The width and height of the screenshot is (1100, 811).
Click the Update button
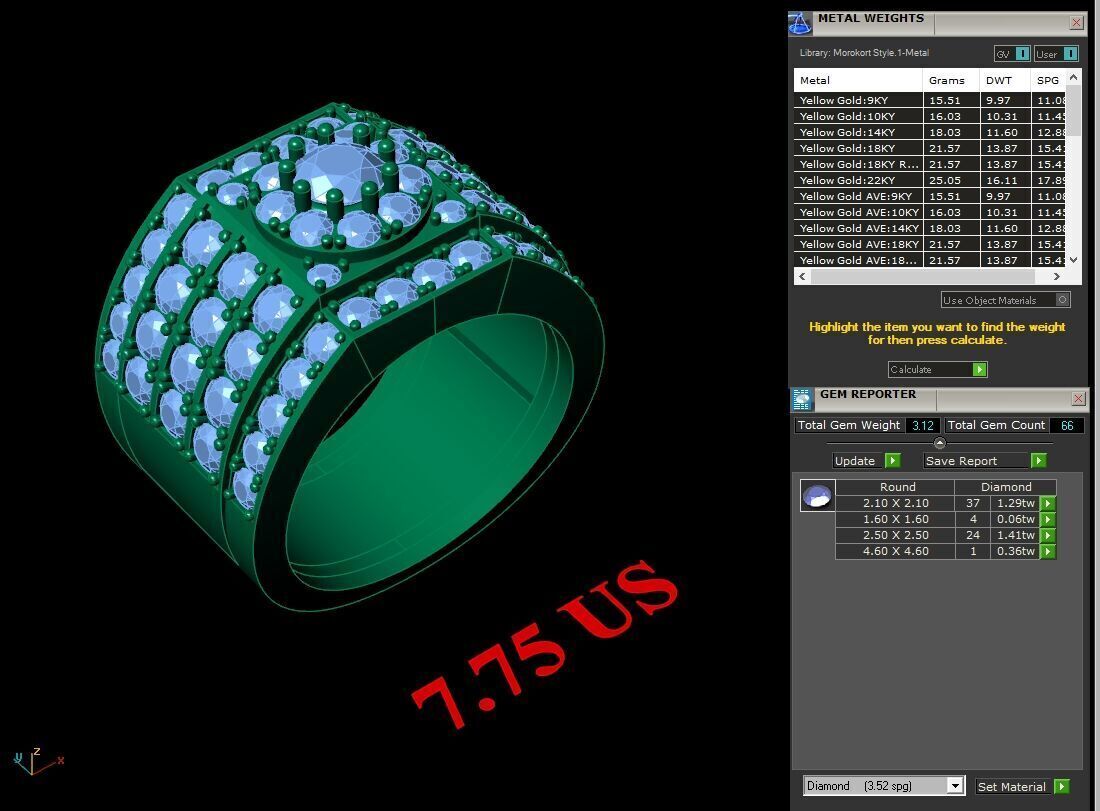[x=866, y=460]
